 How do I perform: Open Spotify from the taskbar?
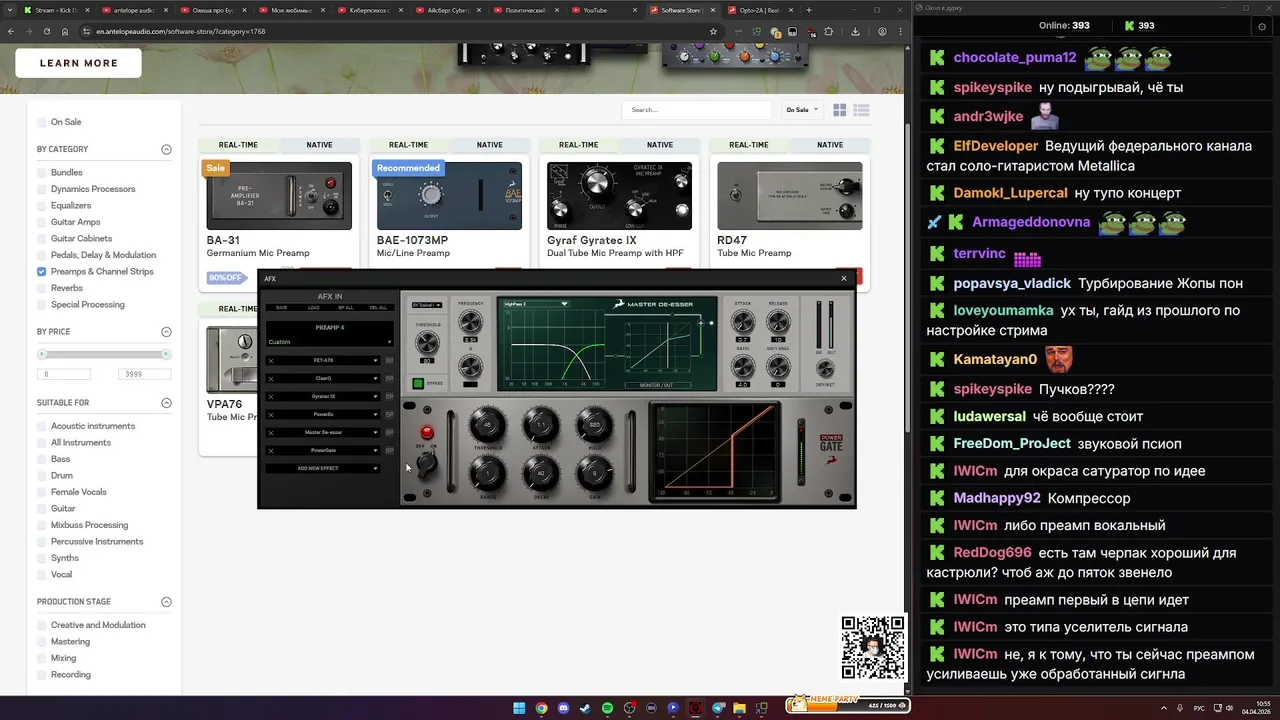pyautogui.click(x=607, y=708)
